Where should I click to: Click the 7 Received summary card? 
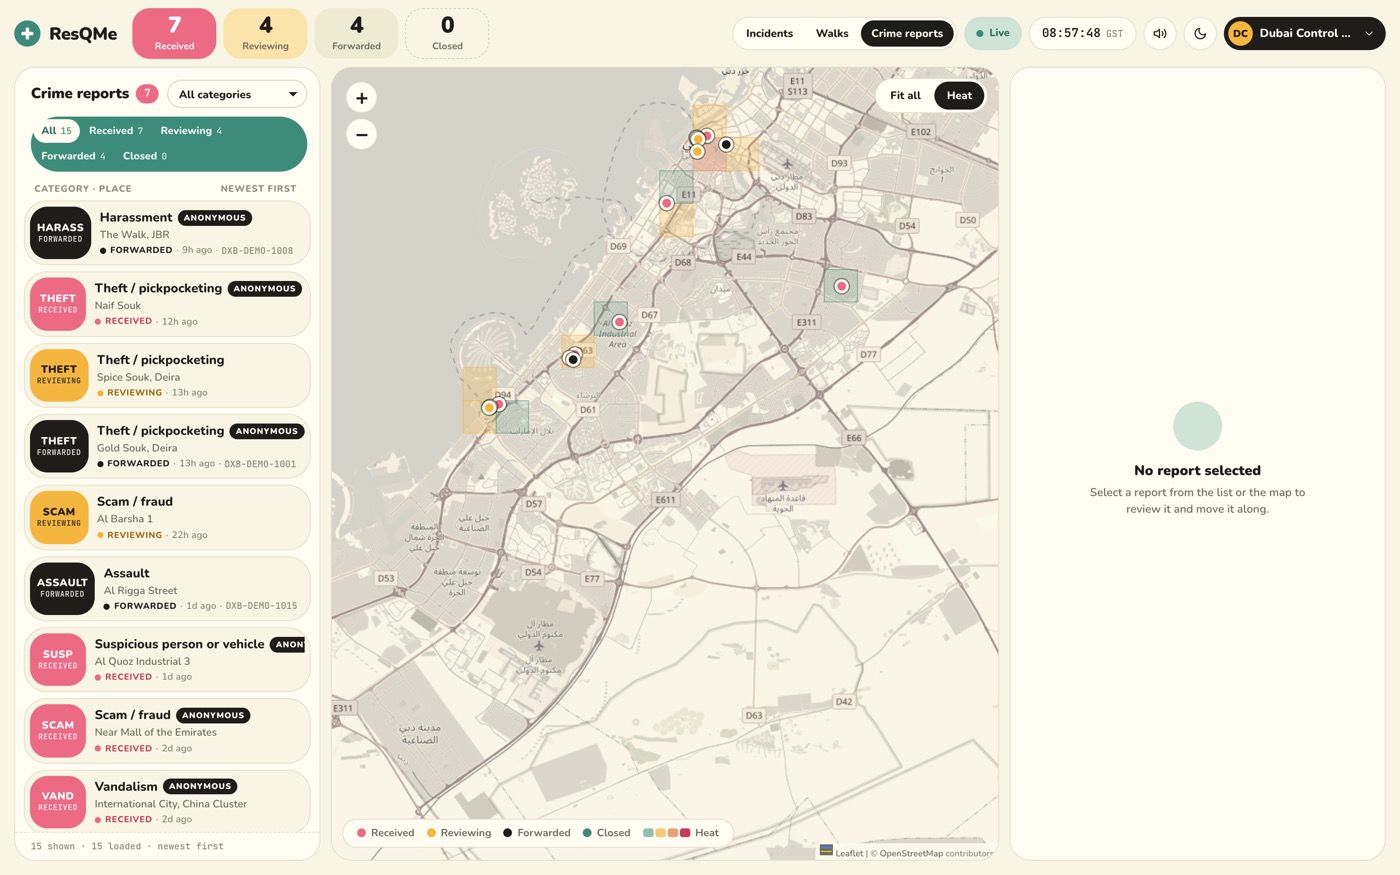pyautogui.click(x=174, y=33)
